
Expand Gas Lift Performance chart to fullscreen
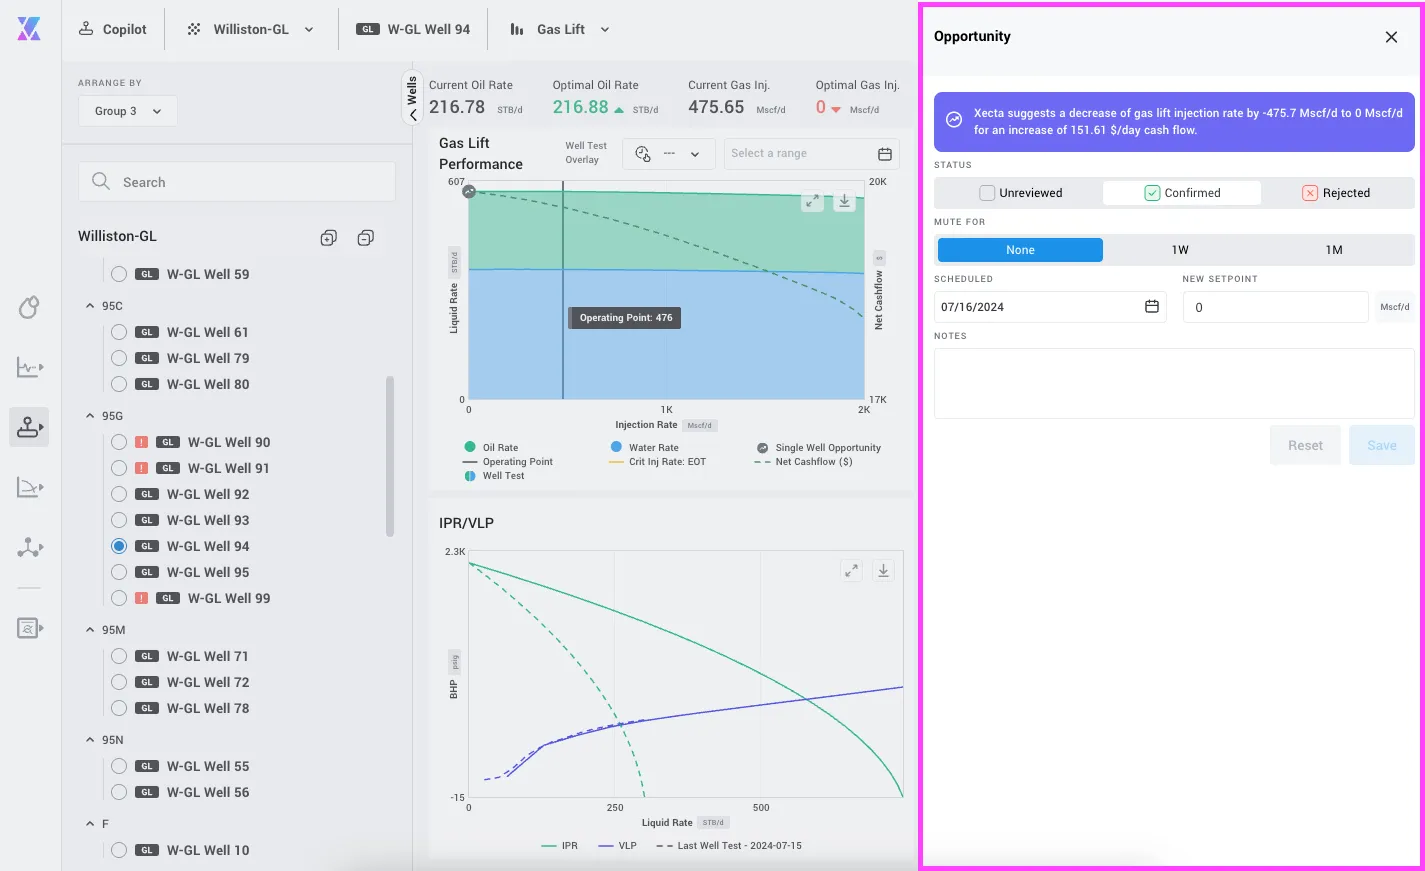pos(813,201)
